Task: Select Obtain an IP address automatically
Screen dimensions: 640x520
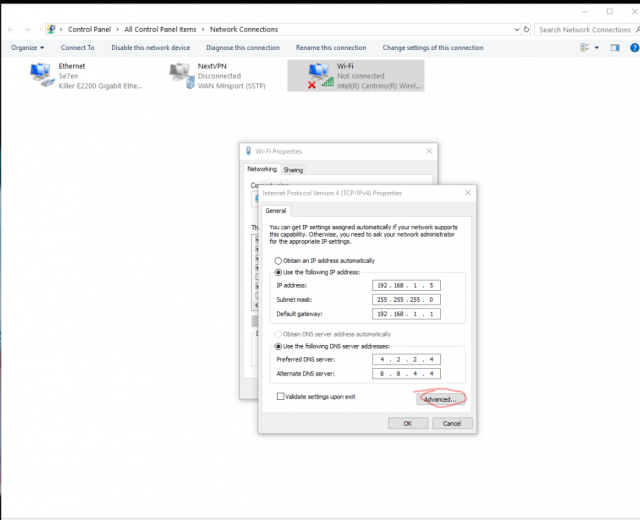Action: tap(279, 260)
